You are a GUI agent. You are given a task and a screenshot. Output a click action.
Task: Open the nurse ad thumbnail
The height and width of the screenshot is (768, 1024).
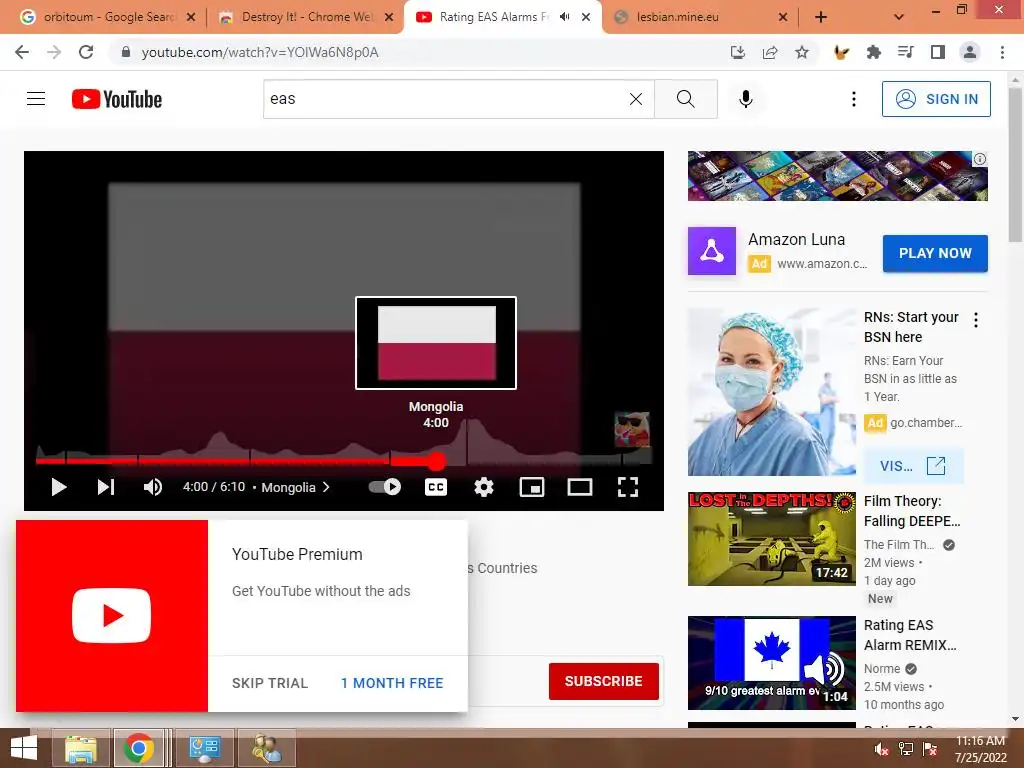771,392
